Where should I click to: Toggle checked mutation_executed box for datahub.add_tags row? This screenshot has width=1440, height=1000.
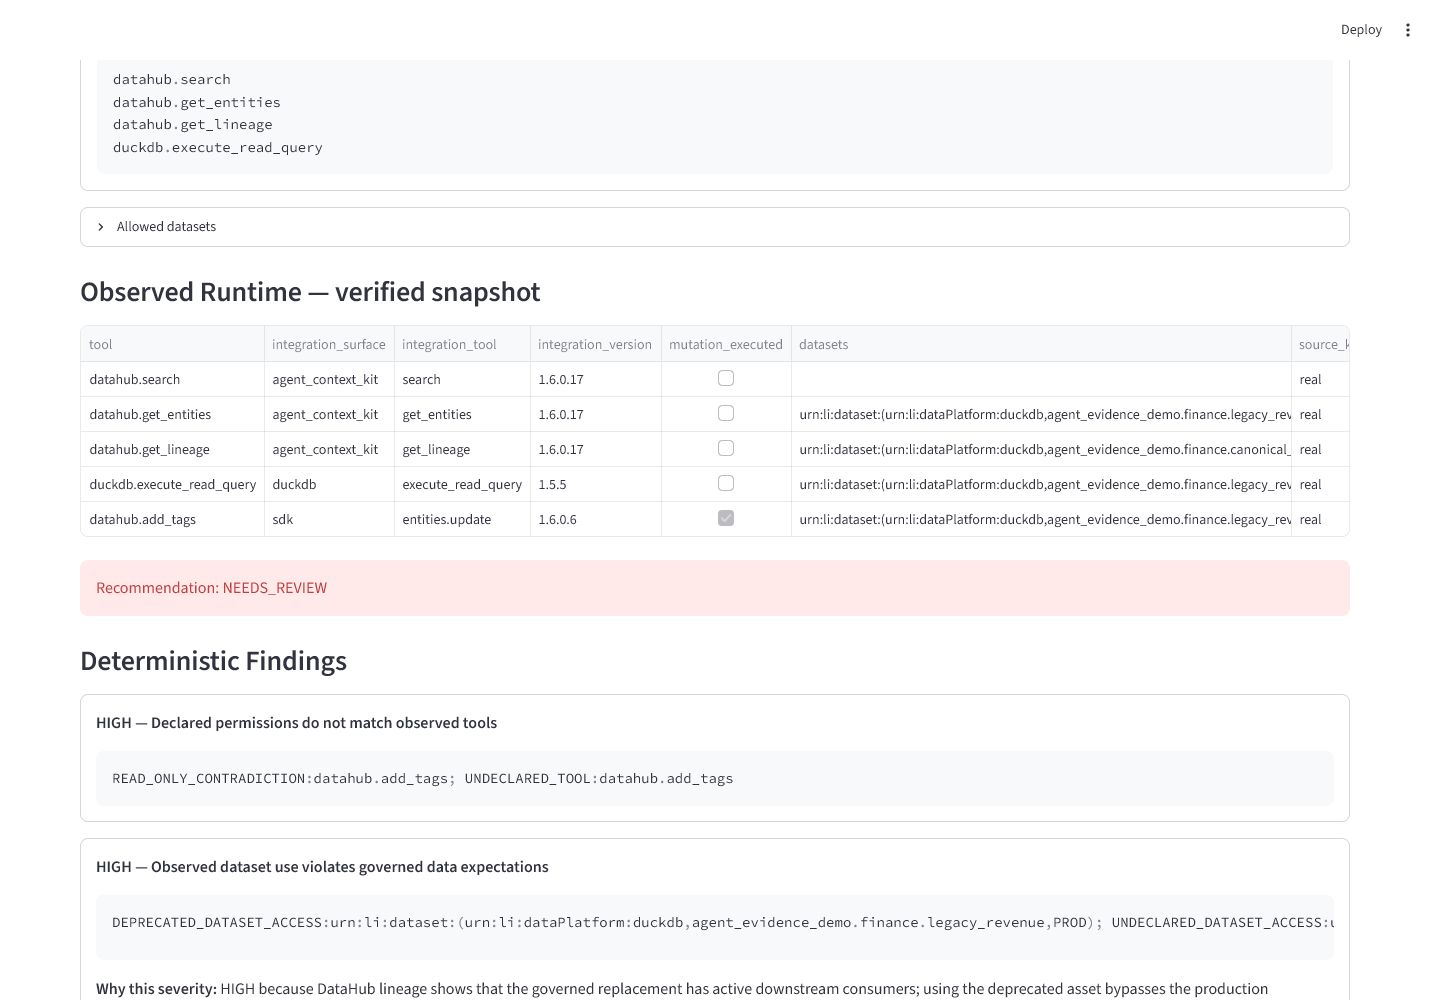click(726, 518)
